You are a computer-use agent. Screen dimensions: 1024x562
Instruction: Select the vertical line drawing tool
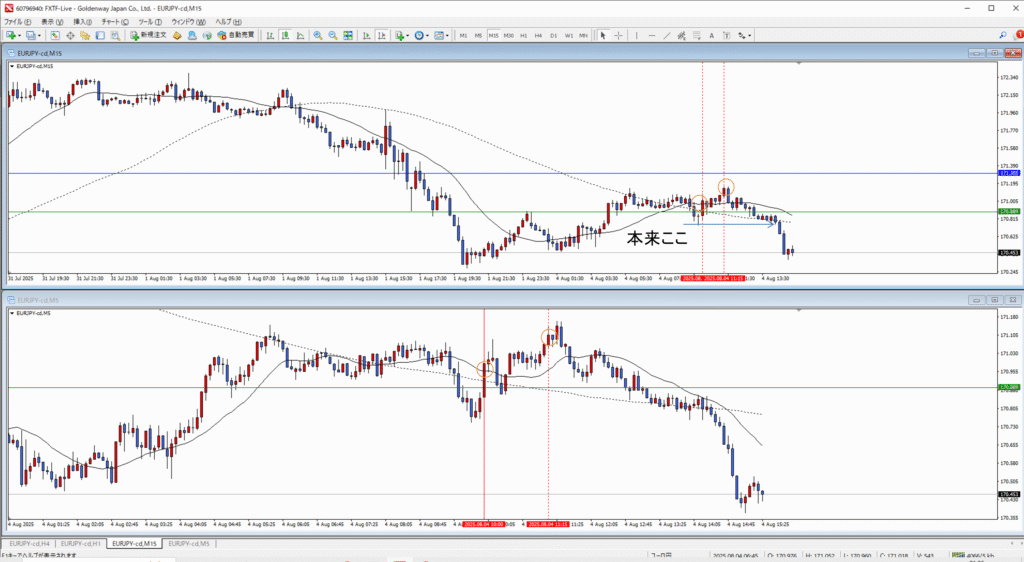pos(637,35)
